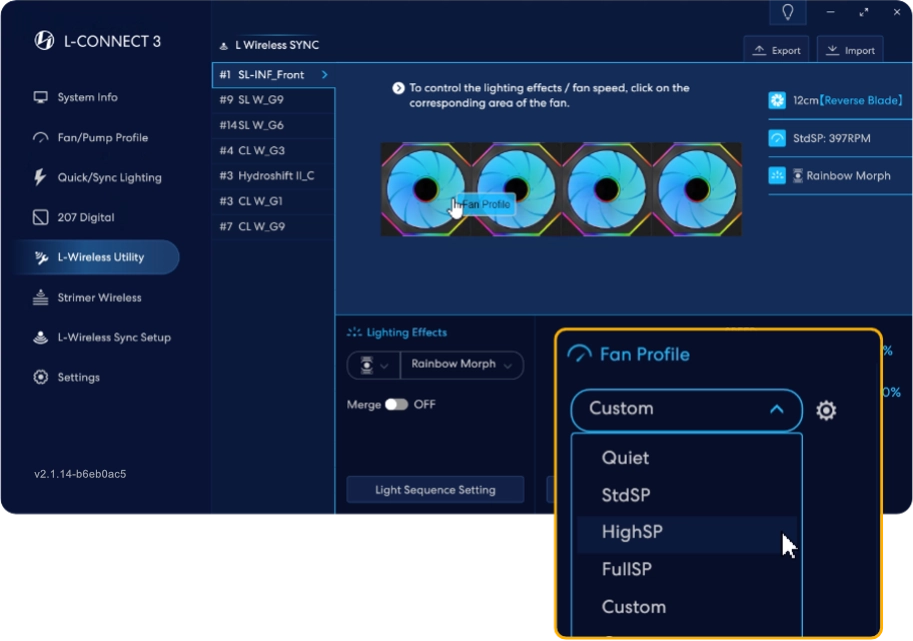Open the Rainbow Morph effect dropdown
The image size is (913, 641).
[462, 365]
